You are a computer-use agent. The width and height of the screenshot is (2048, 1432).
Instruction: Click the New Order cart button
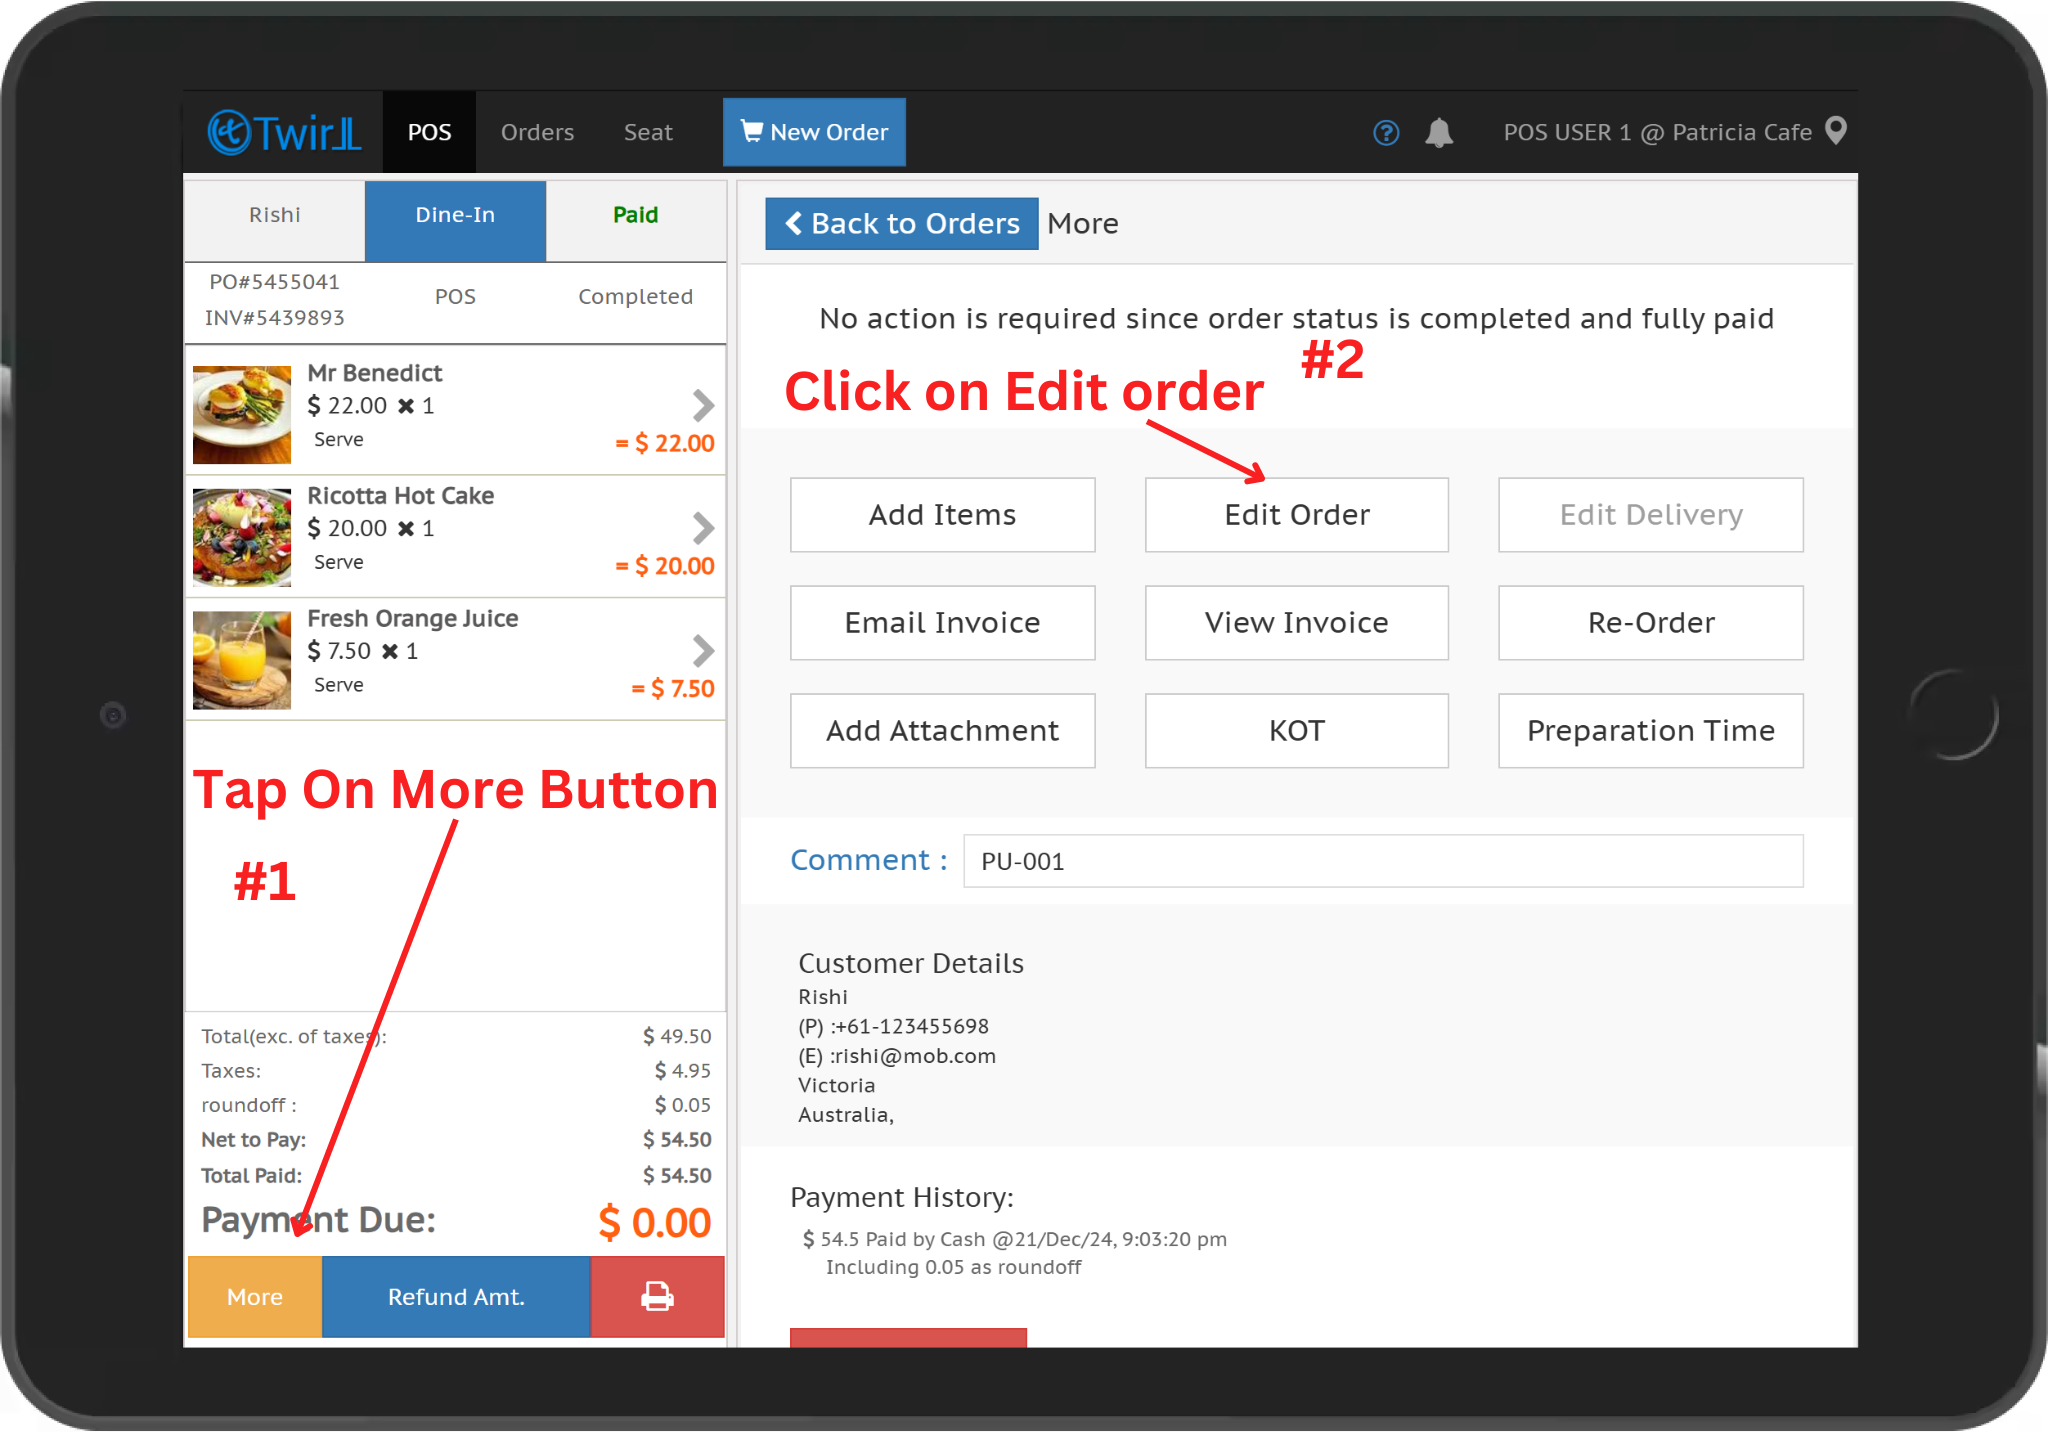click(x=814, y=132)
